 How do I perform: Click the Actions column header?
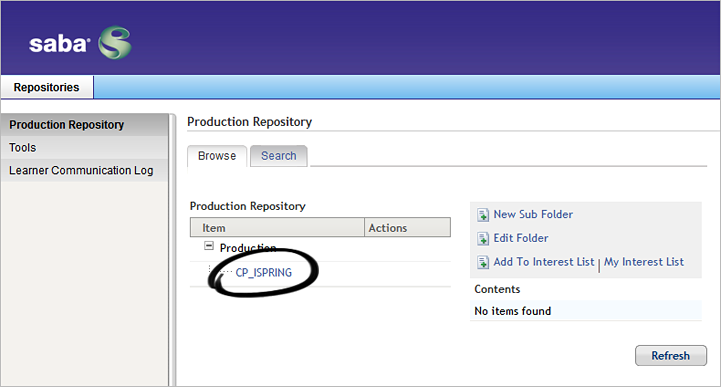(x=407, y=228)
